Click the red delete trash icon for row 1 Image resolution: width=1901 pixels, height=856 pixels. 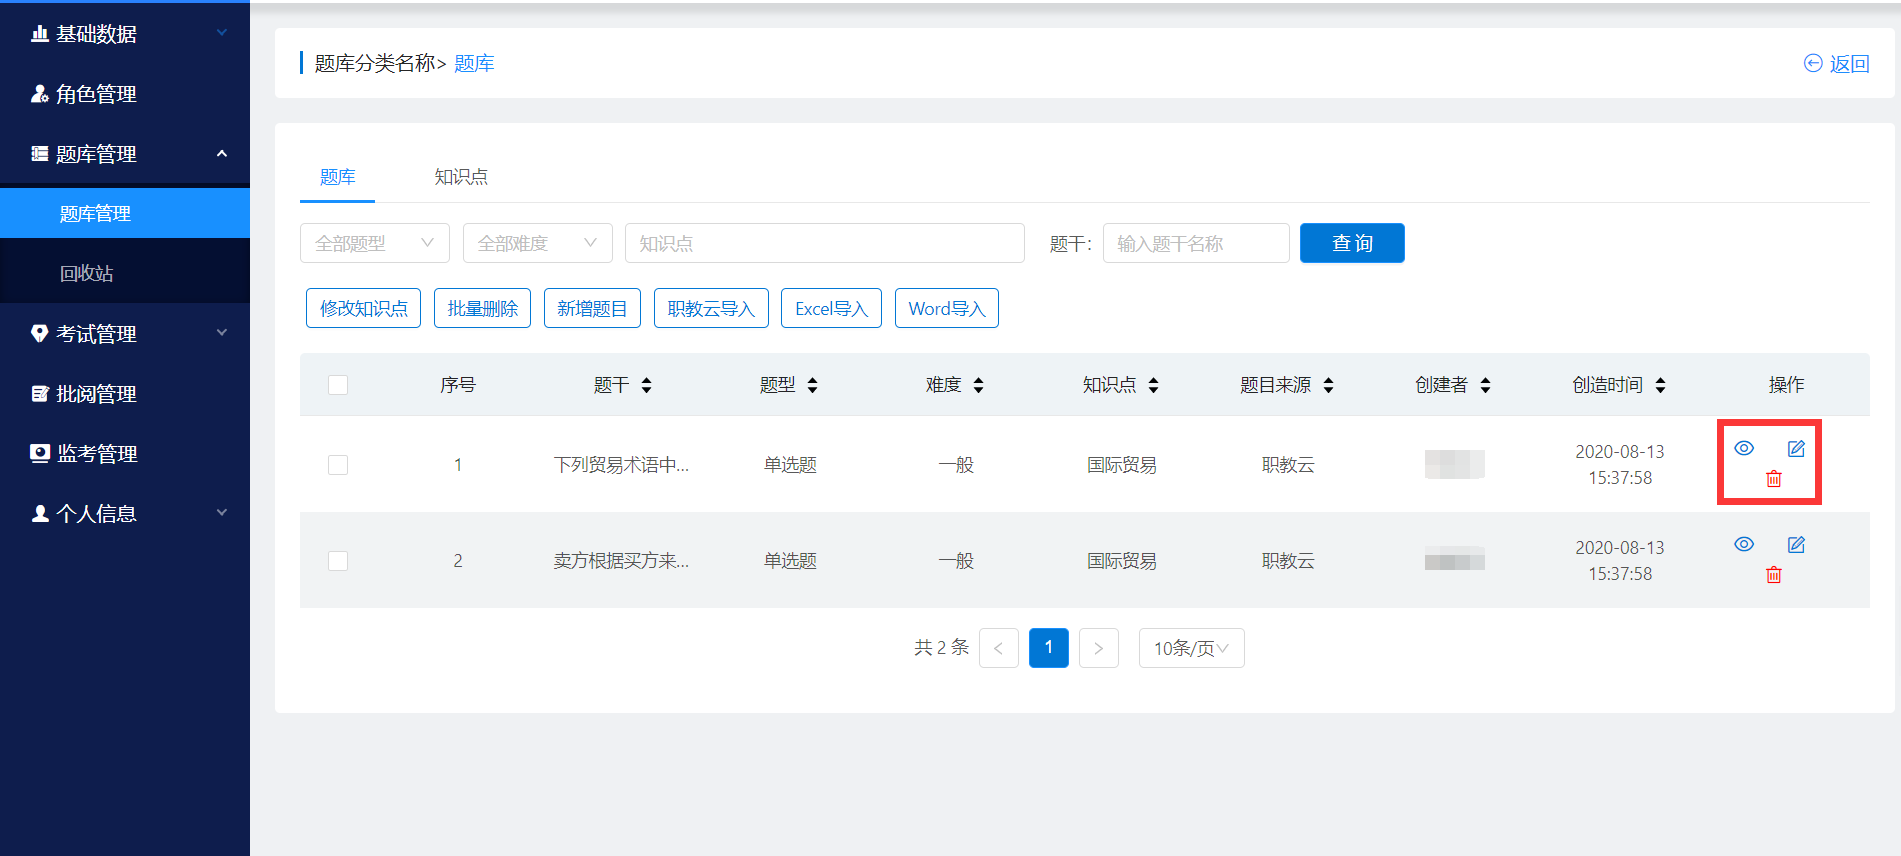point(1773,479)
